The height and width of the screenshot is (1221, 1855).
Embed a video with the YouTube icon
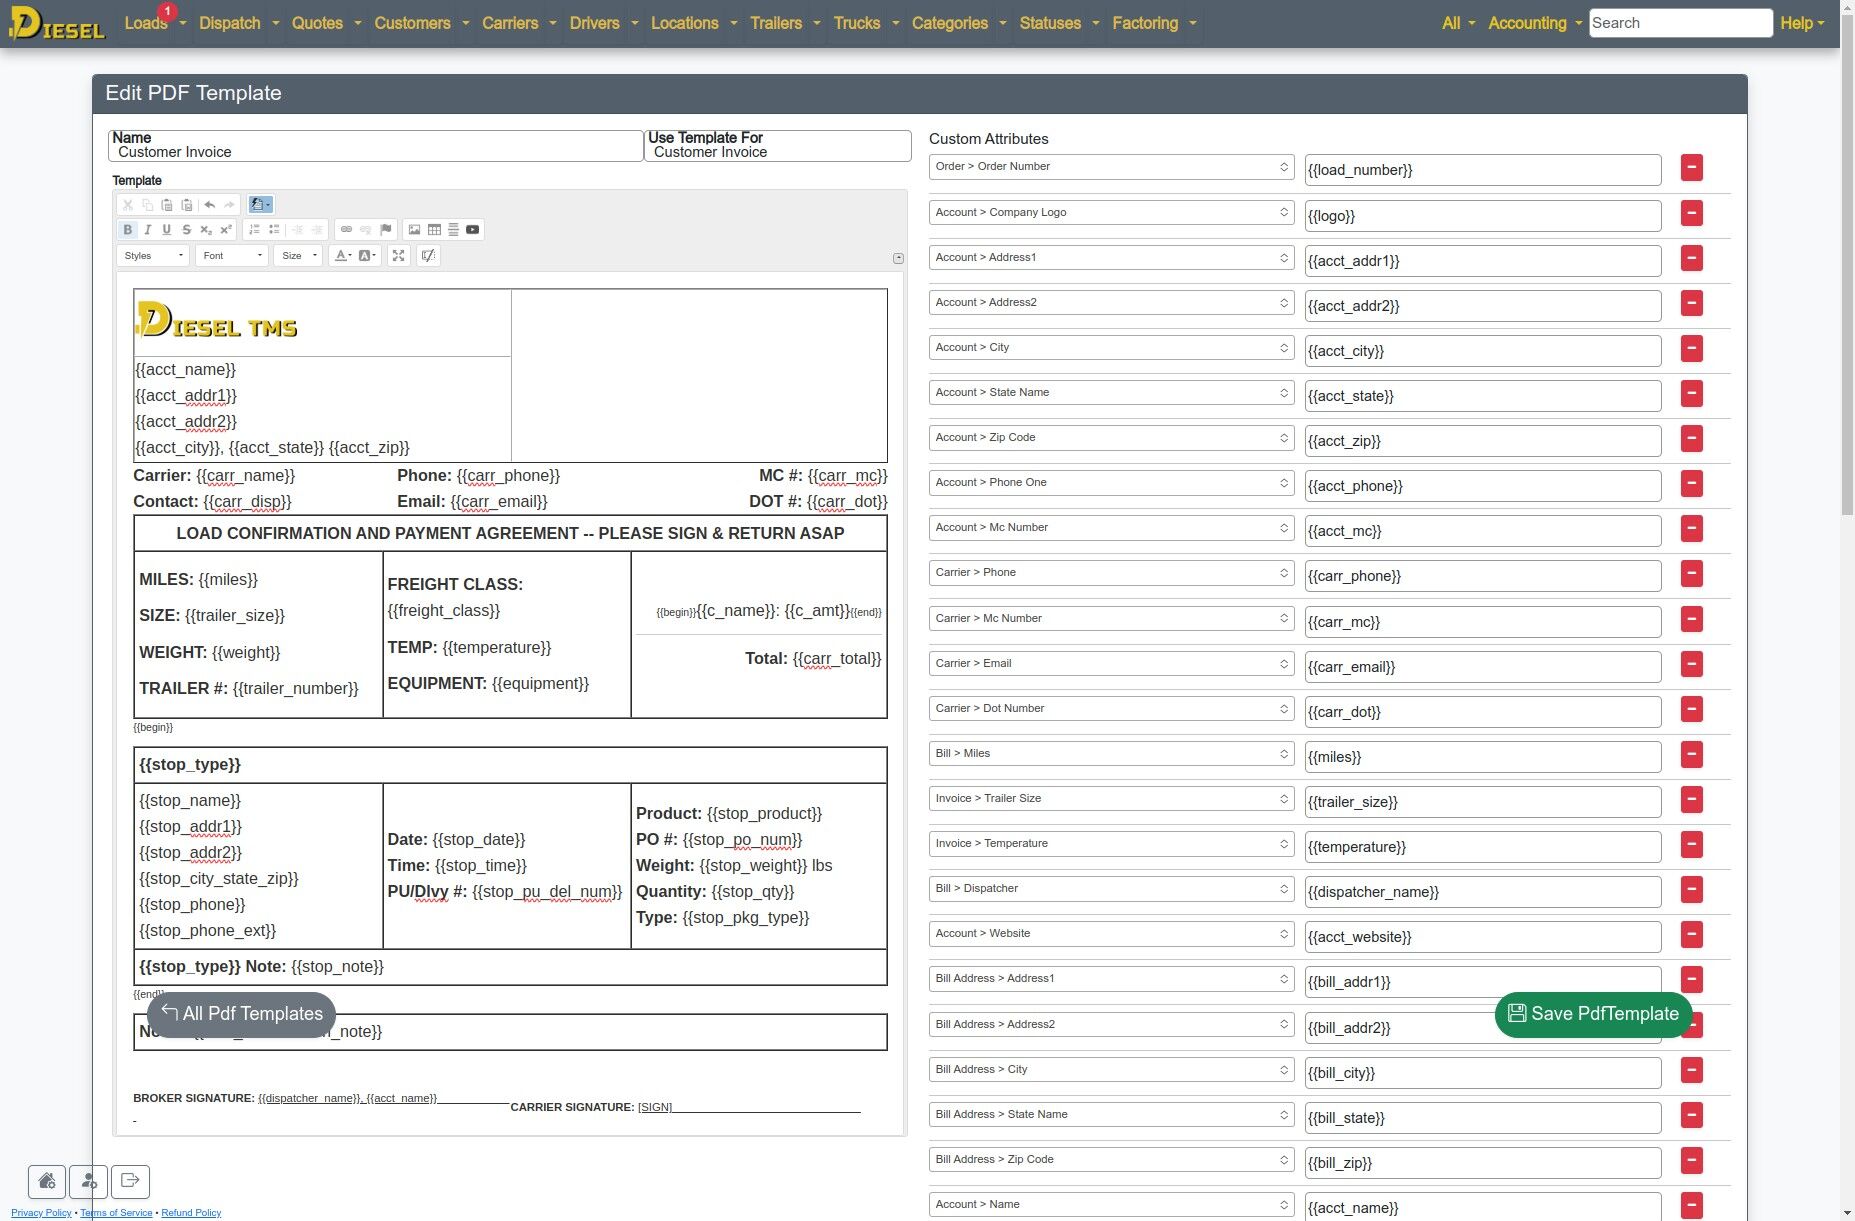(473, 230)
